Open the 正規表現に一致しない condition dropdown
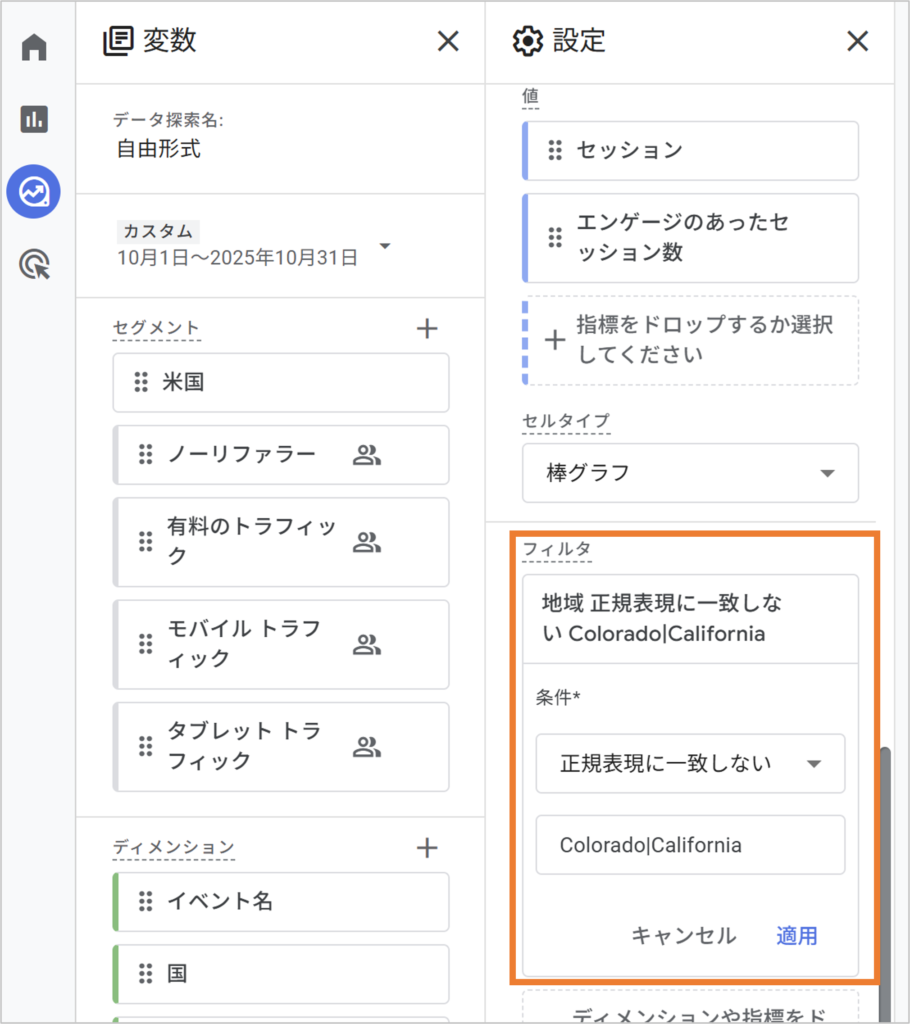910x1024 pixels. [x=690, y=763]
